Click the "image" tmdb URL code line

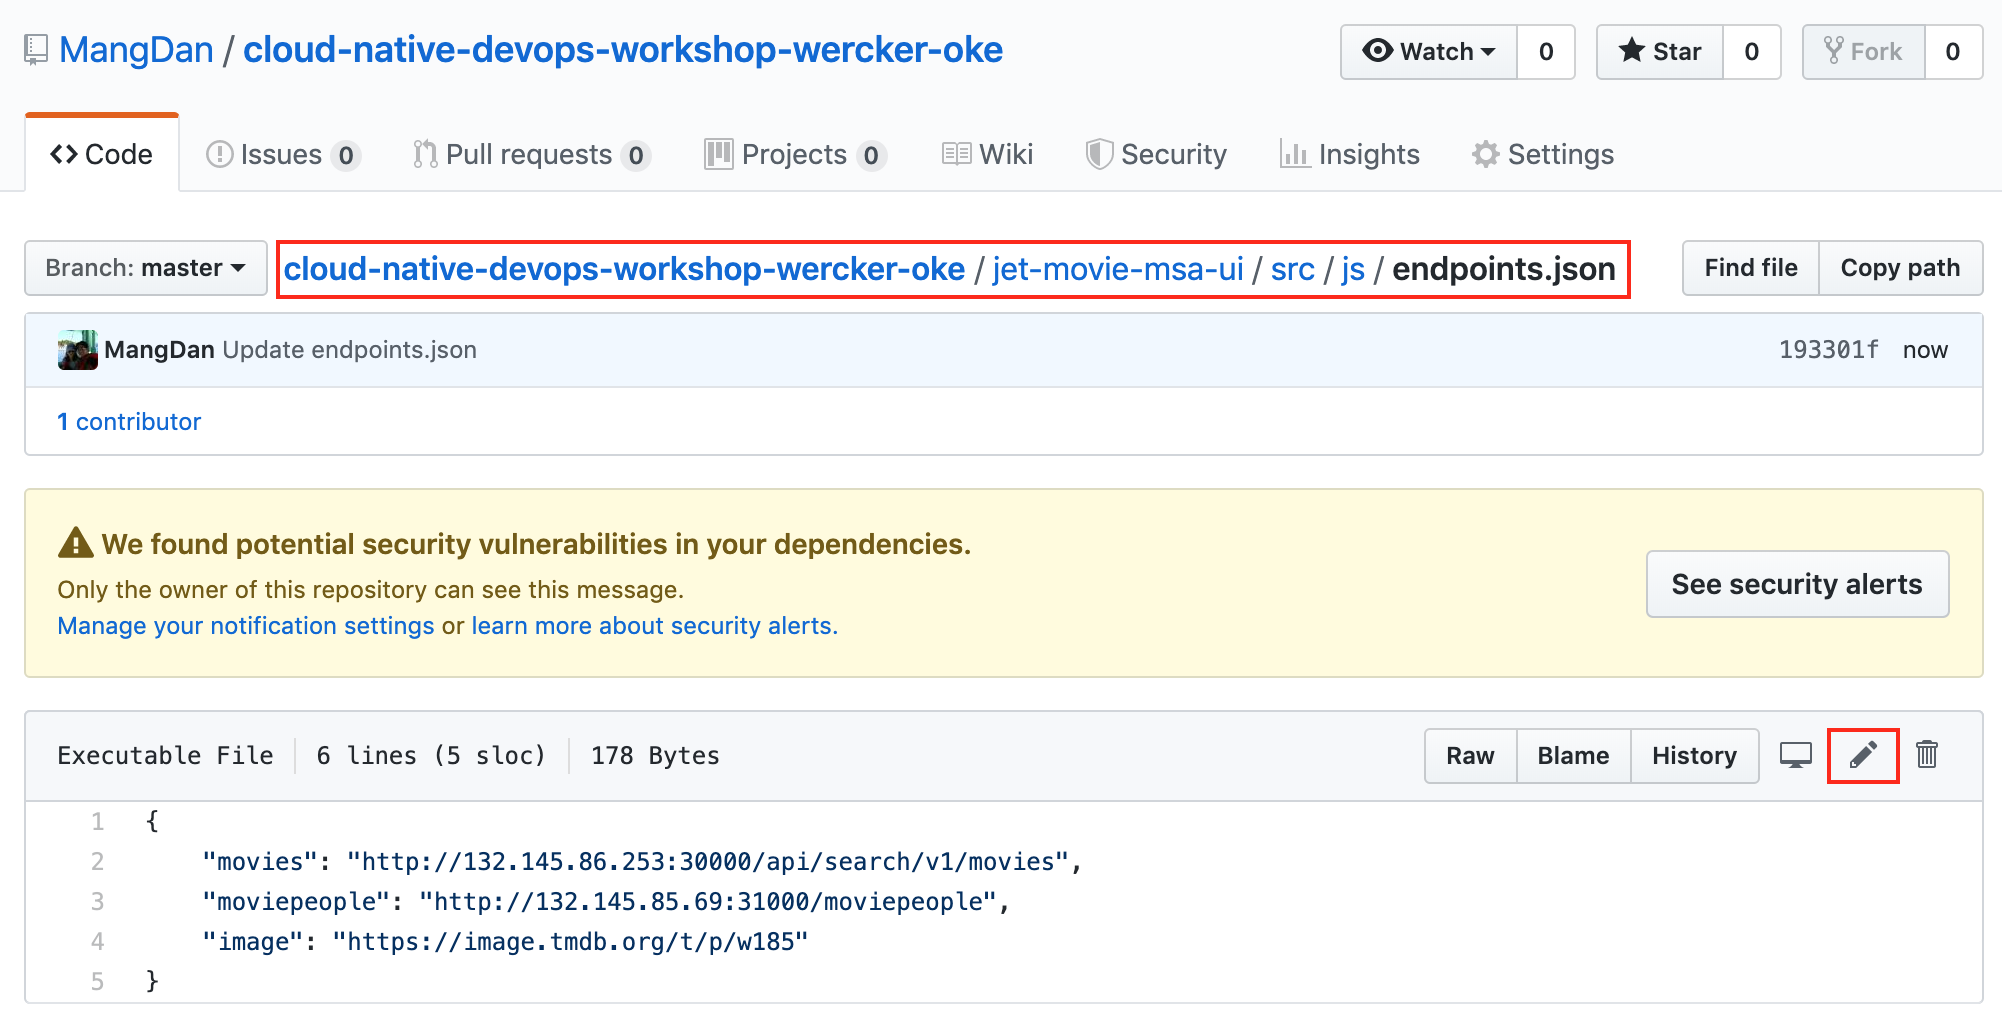pyautogui.click(x=505, y=942)
